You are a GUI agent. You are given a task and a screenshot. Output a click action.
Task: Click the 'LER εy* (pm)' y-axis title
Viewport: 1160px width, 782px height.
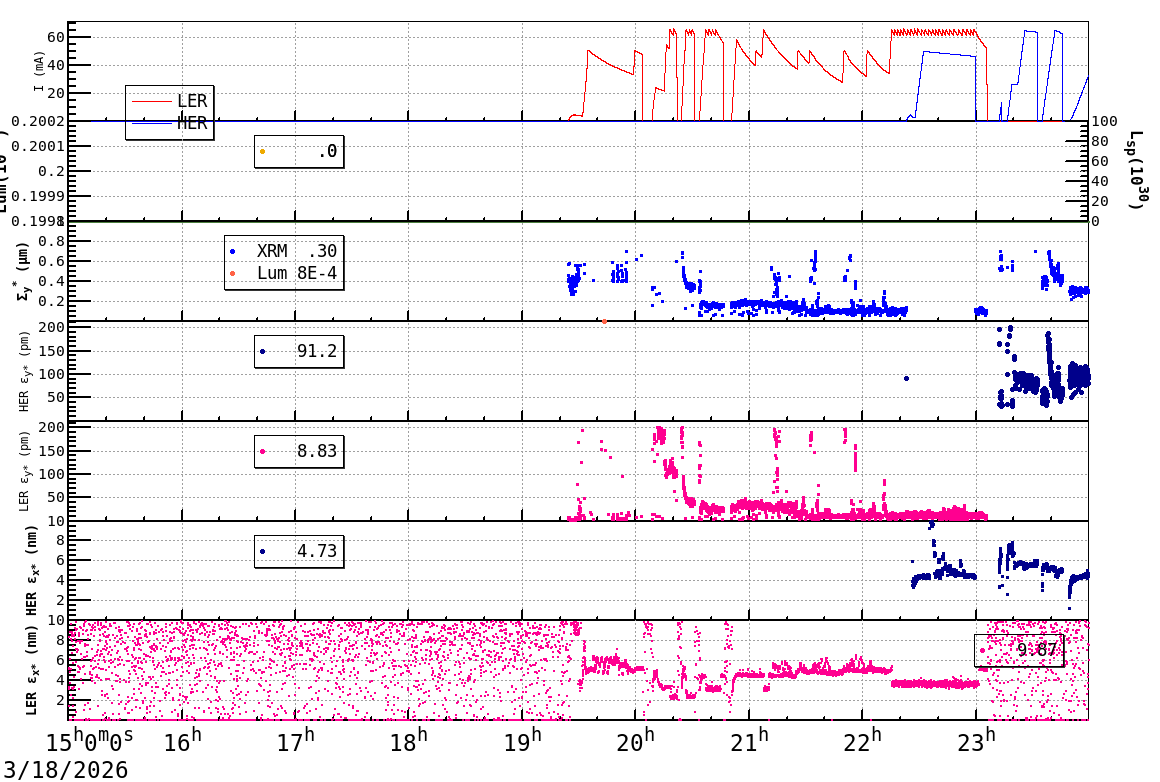click(24, 471)
